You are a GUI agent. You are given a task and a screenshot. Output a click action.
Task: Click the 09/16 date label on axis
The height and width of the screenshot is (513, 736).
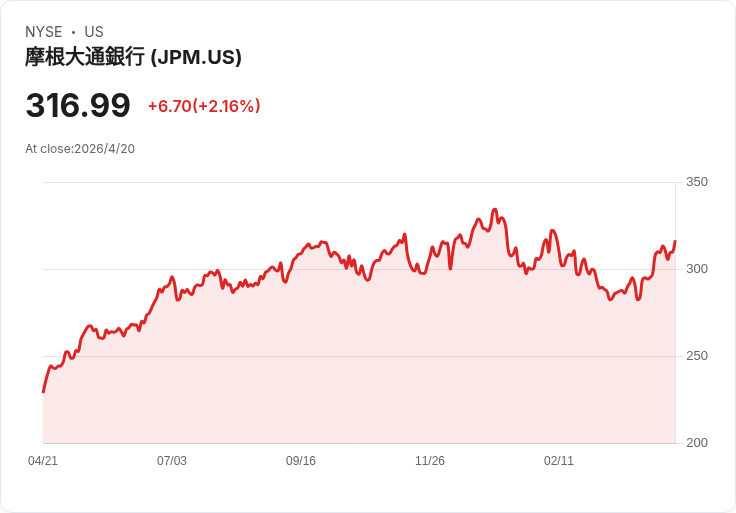(x=301, y=461)
